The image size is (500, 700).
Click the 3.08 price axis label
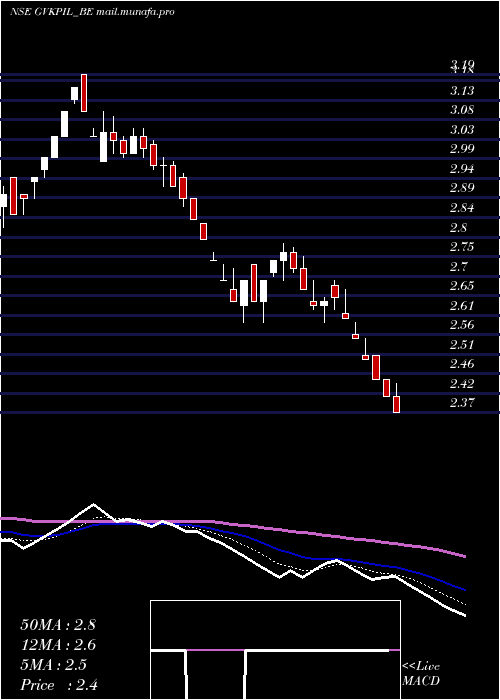462,110
